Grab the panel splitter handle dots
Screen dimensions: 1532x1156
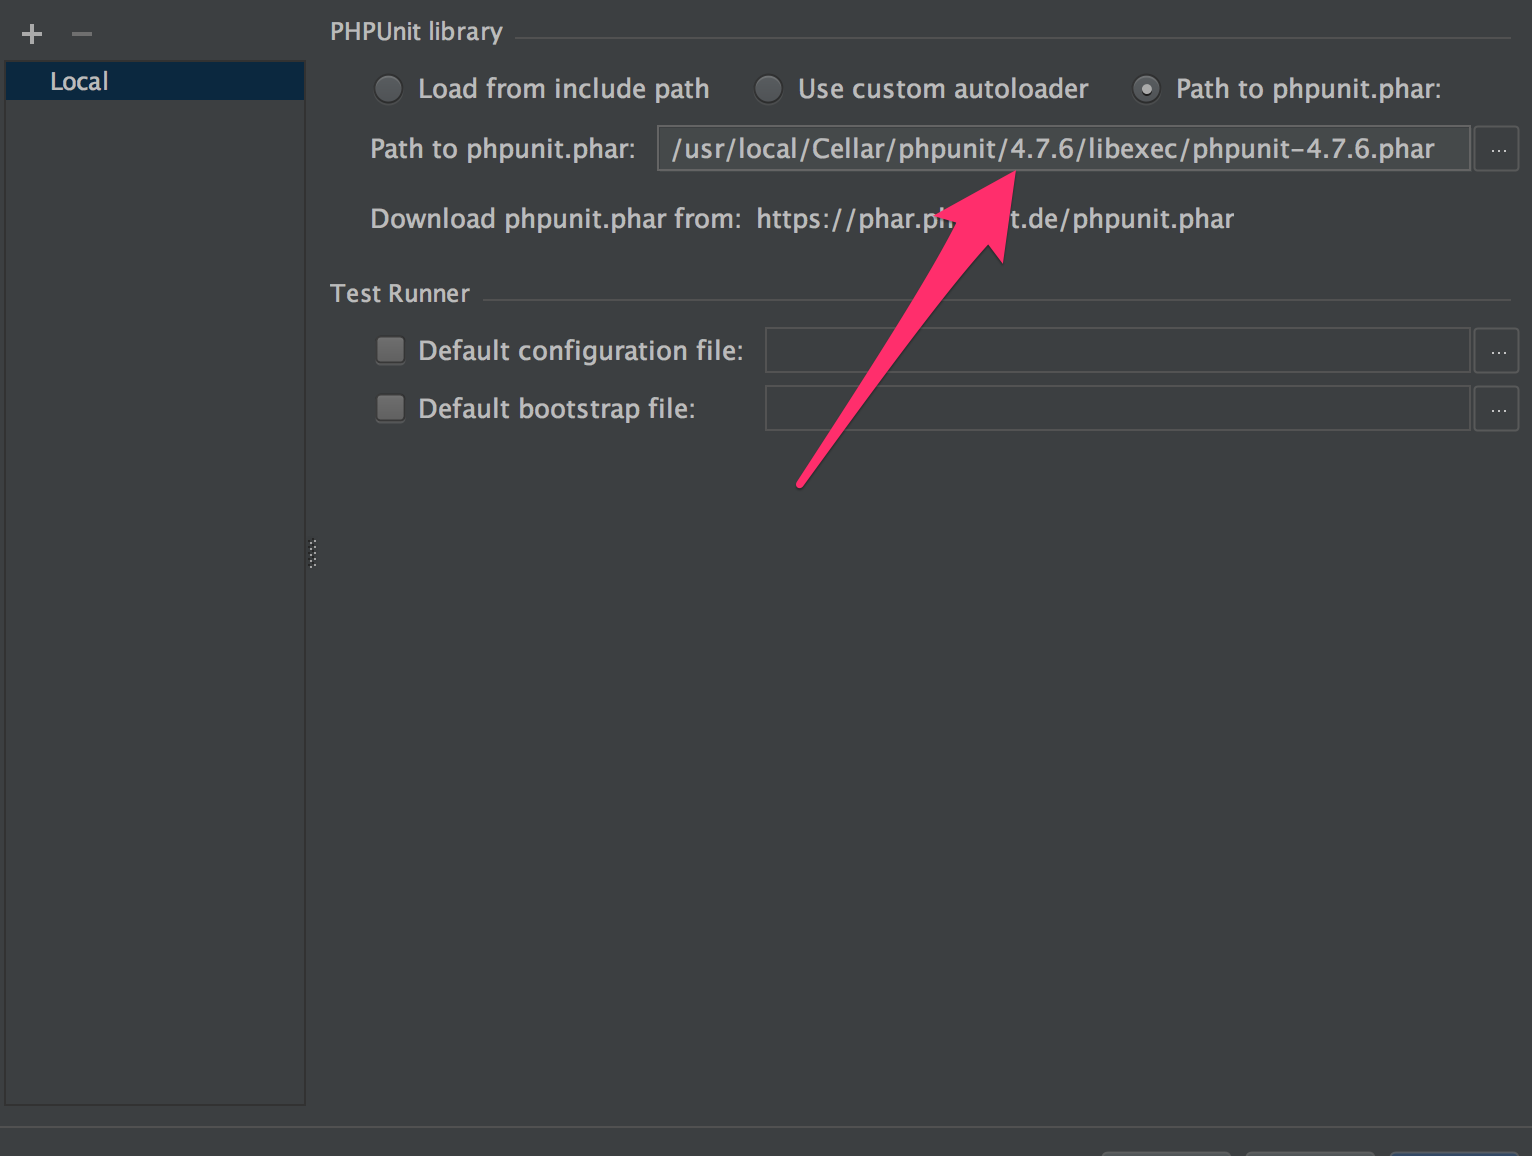(313, 553)
